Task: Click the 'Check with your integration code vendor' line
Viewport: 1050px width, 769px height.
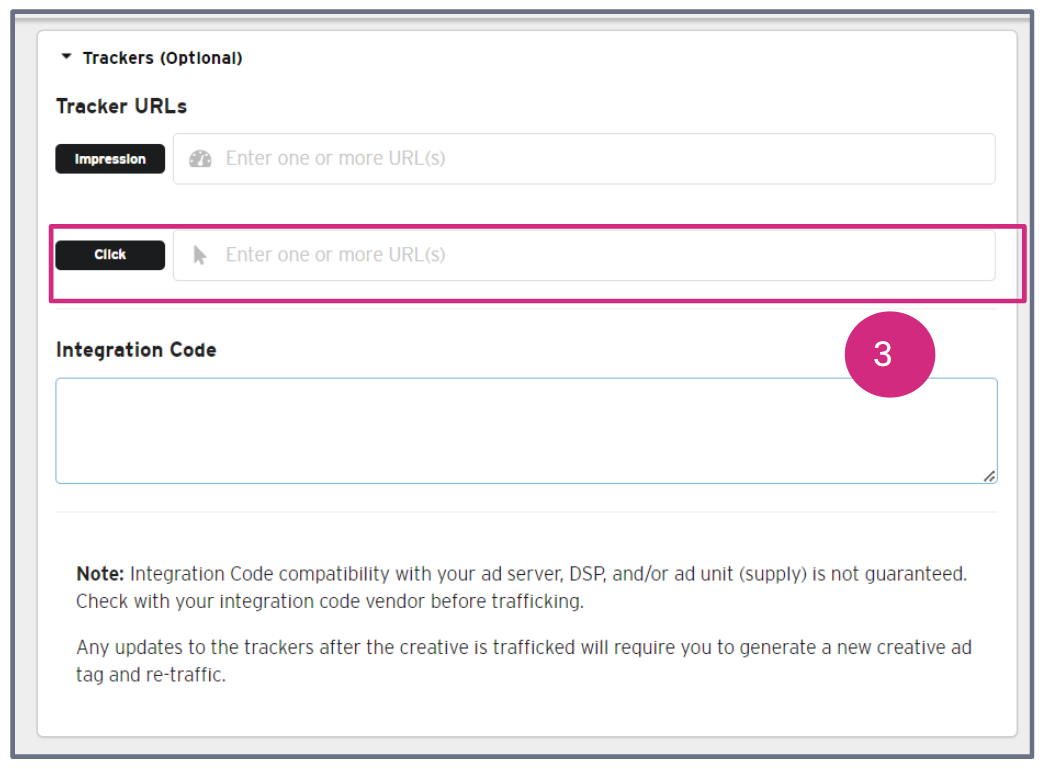Action: click(x=329, y=602)
